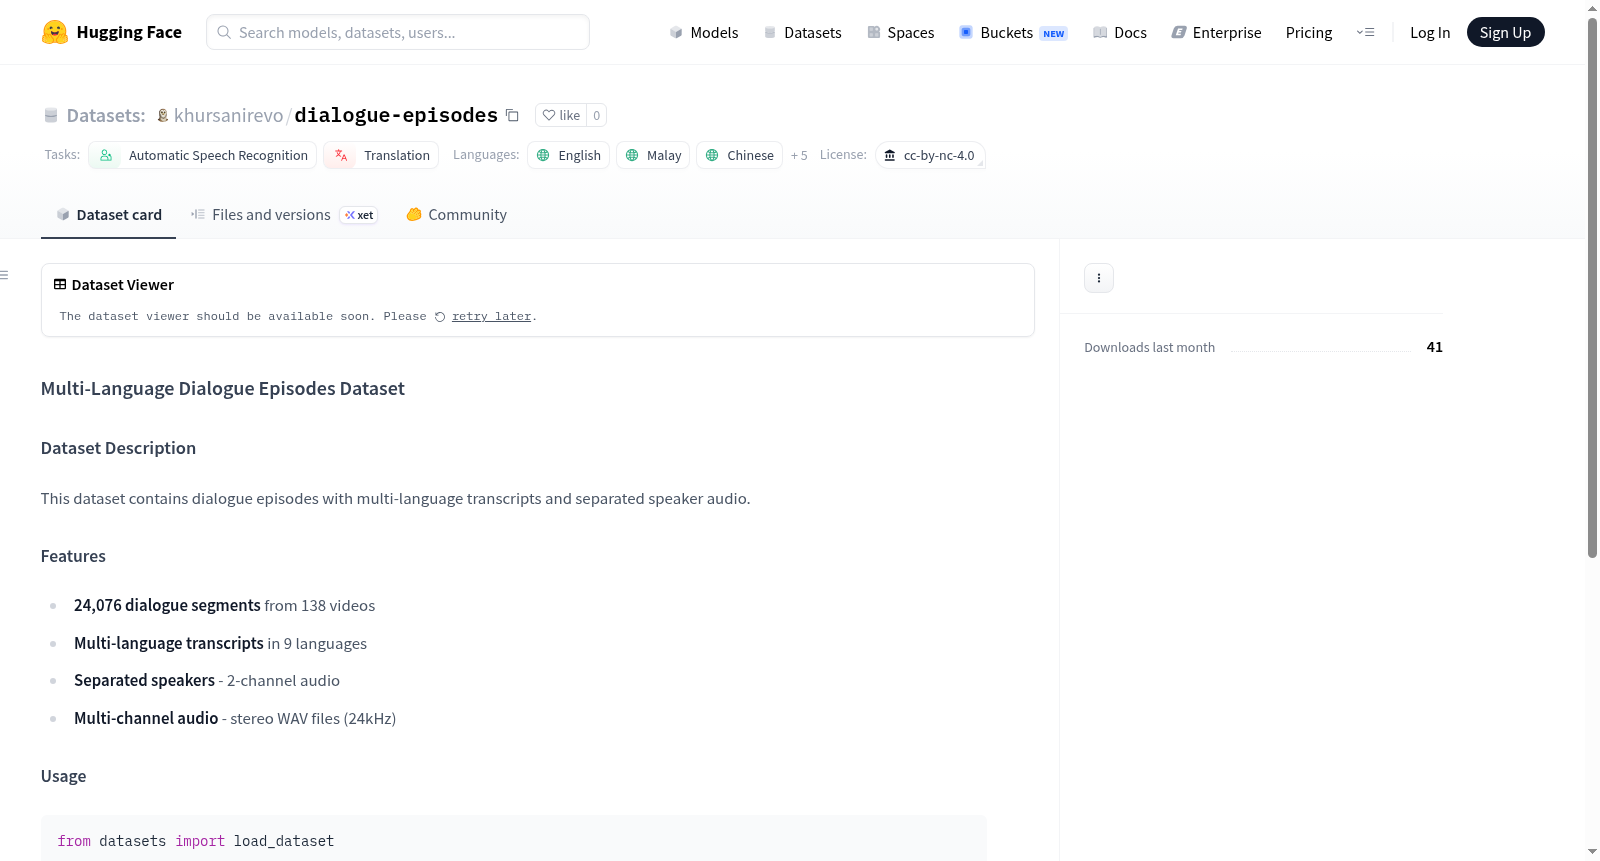Viewport: 1600px width, 861px height.
Task: Expand the +5 more languages
Action: pyautogui.click(x=799, y=155)
